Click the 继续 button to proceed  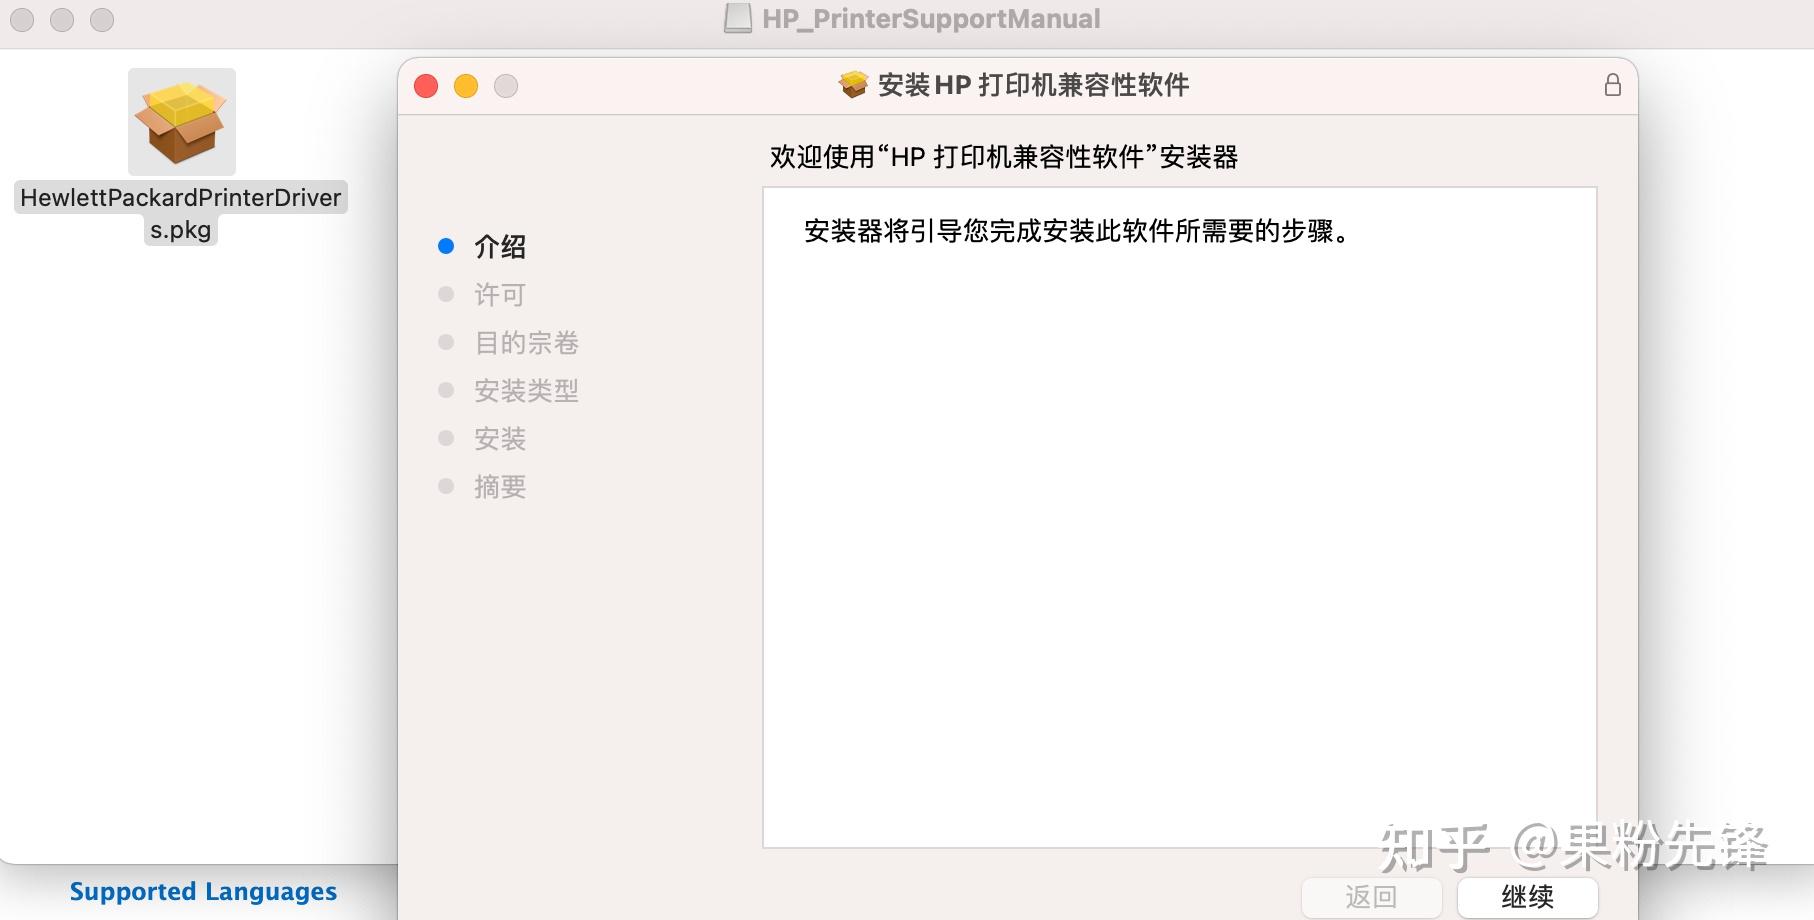pyautogui.click(x=1528, y=897)
